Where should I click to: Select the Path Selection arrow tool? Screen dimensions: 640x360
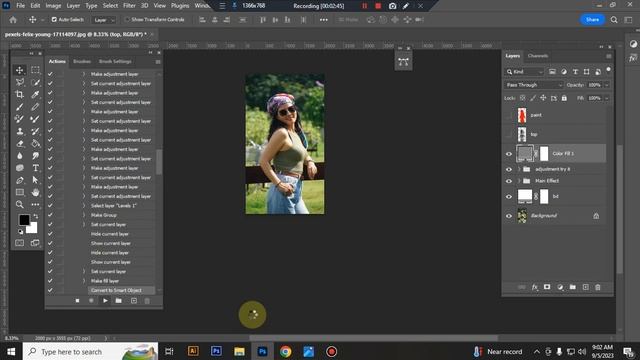36,180
